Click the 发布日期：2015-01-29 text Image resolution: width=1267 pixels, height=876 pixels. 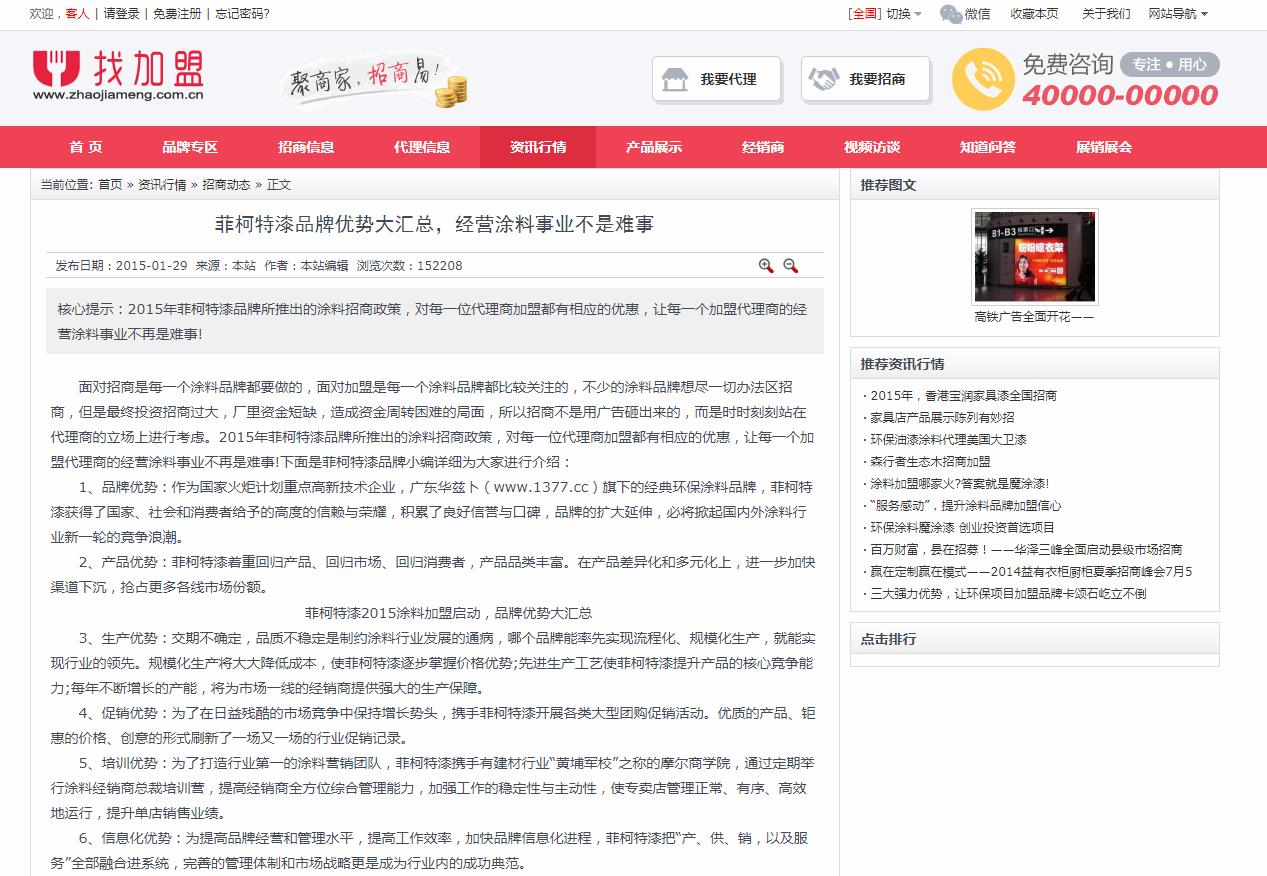pos(121,266)
